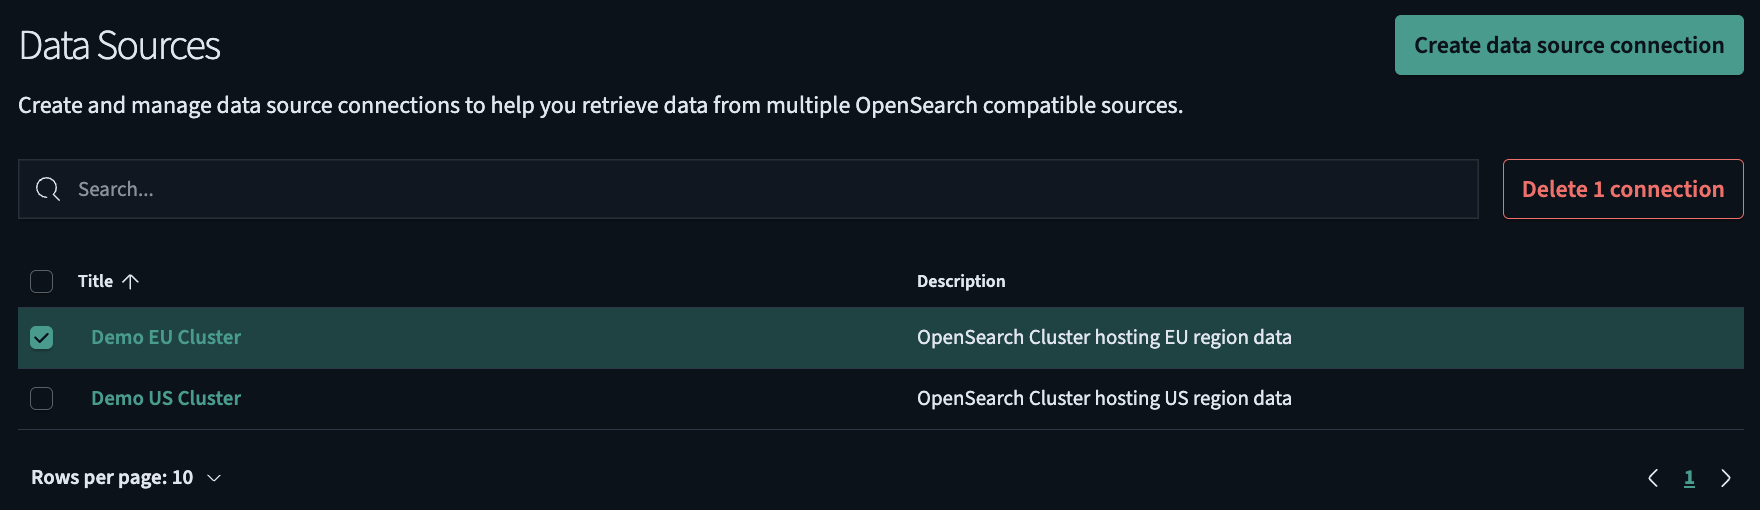Open the Demo US Cluster link

(166, 398)
